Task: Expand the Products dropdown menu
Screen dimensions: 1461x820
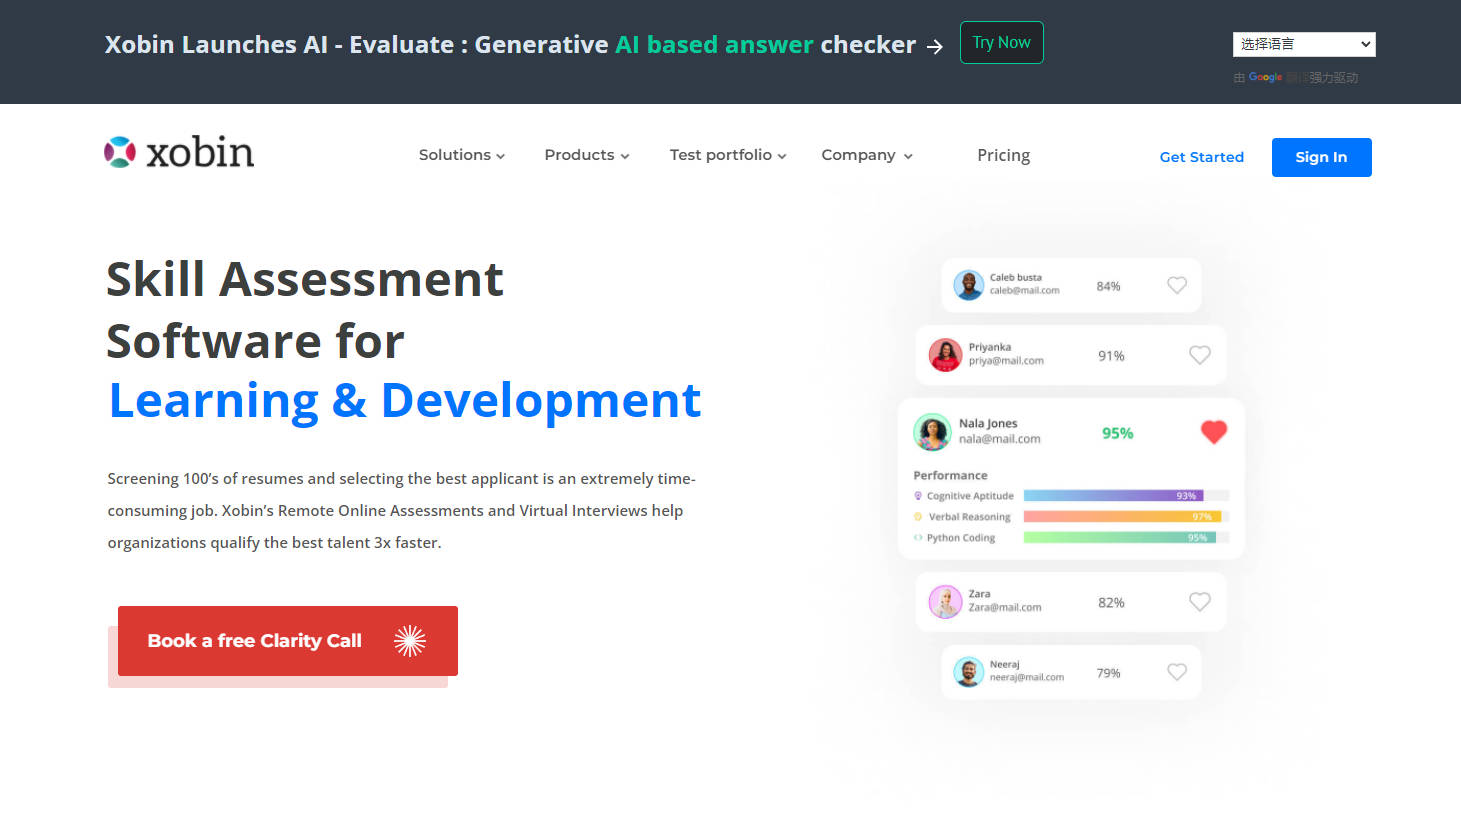Action: point(586,155)
